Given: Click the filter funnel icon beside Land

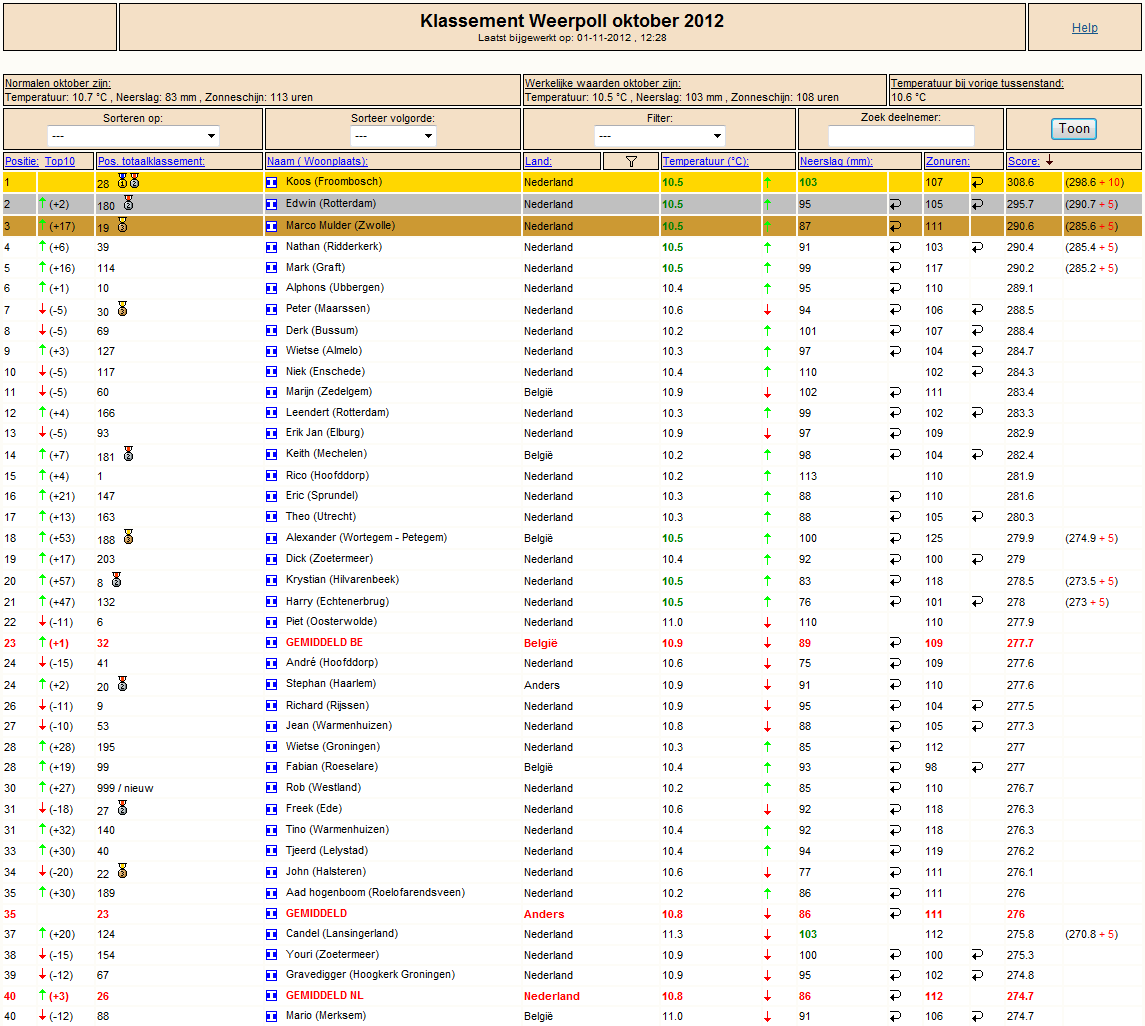Looking at the screenshot, I should (x=632, y=161).
